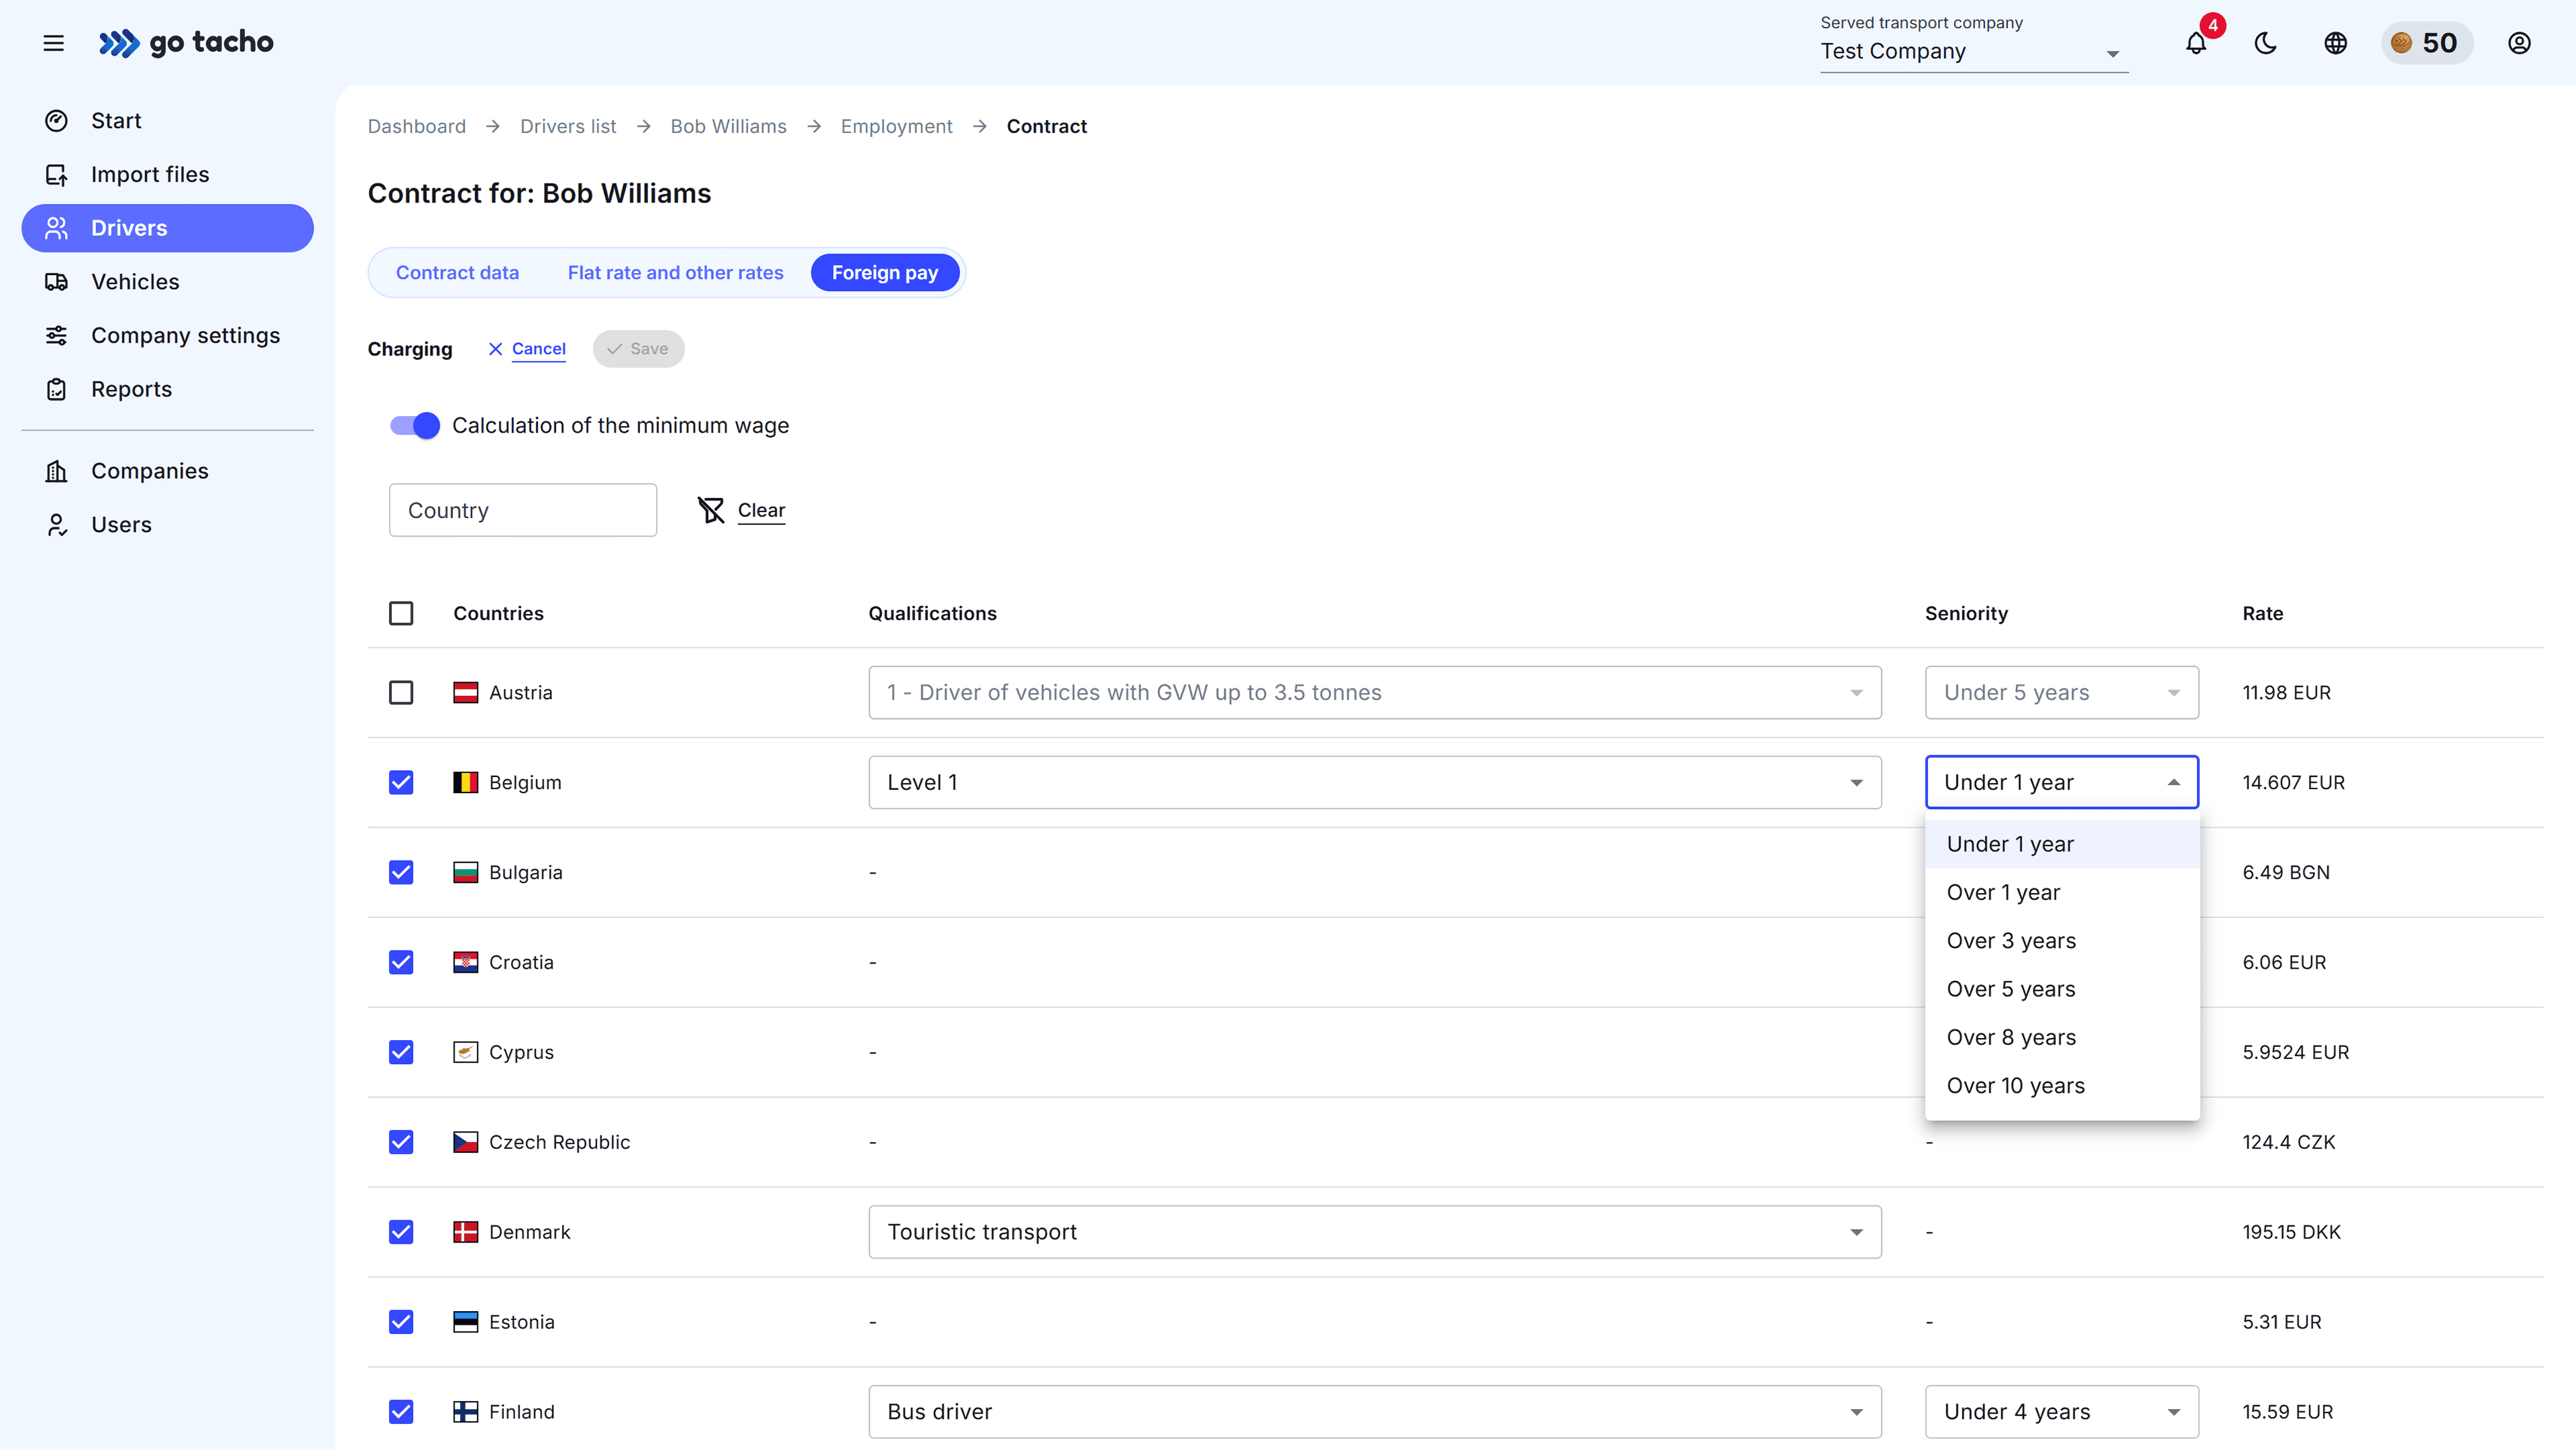
Task: Uncheck the Belgium row checkbox
Action: (x=401, y=783)
